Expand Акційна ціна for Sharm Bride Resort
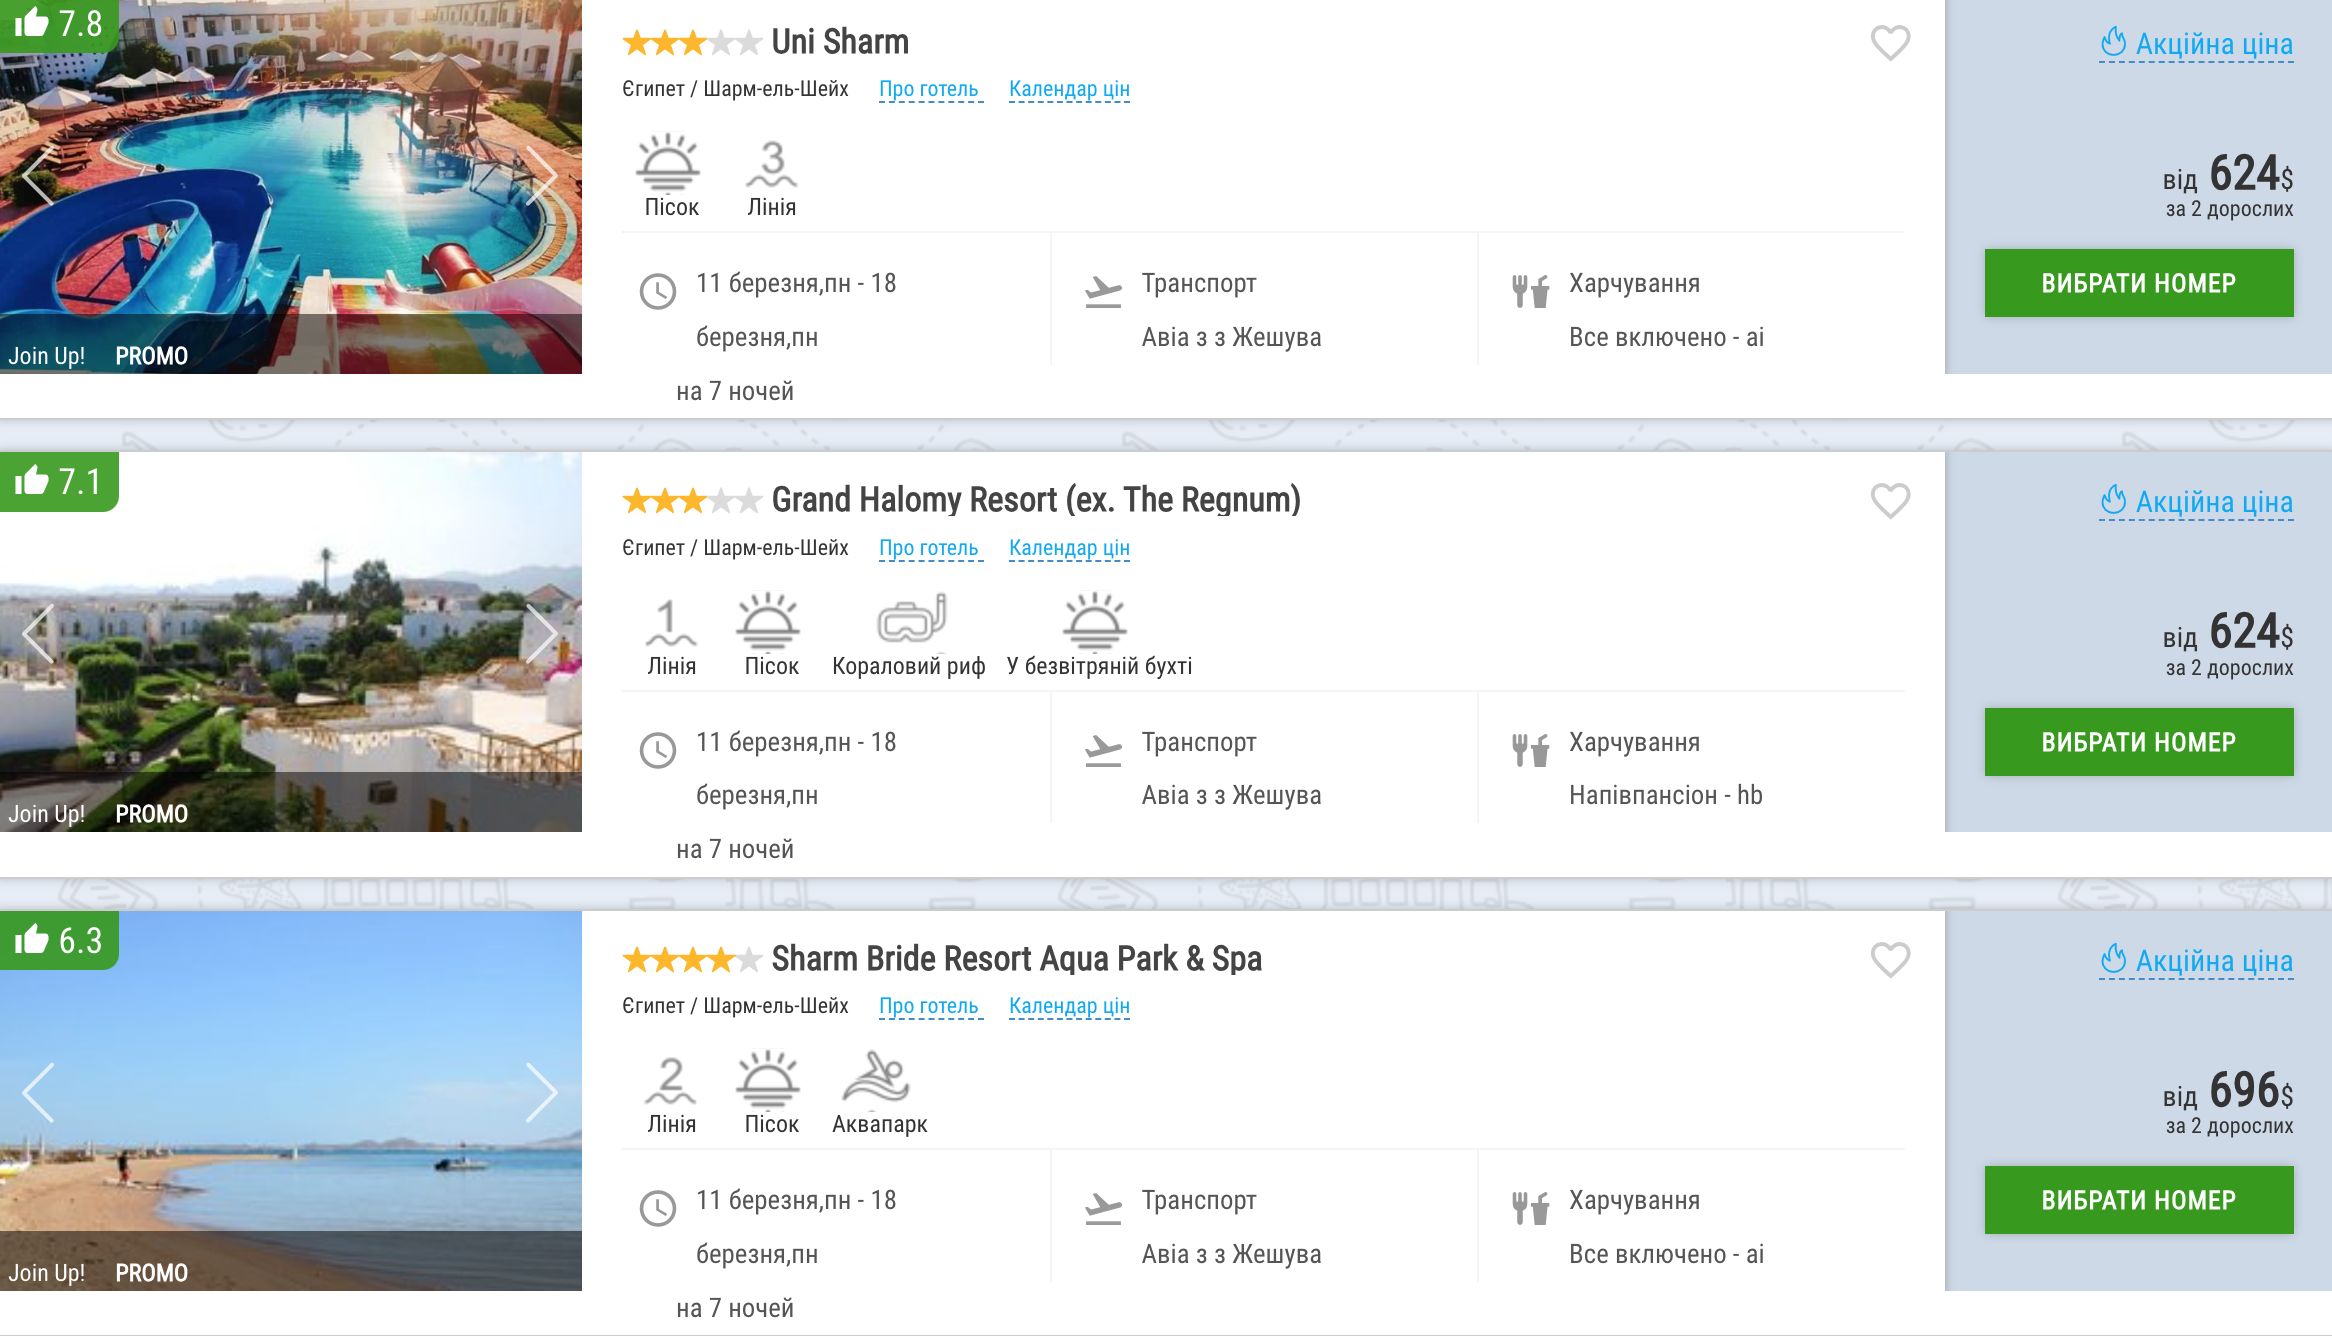The image size is (2332, 1336). [x=2196, y=961]
